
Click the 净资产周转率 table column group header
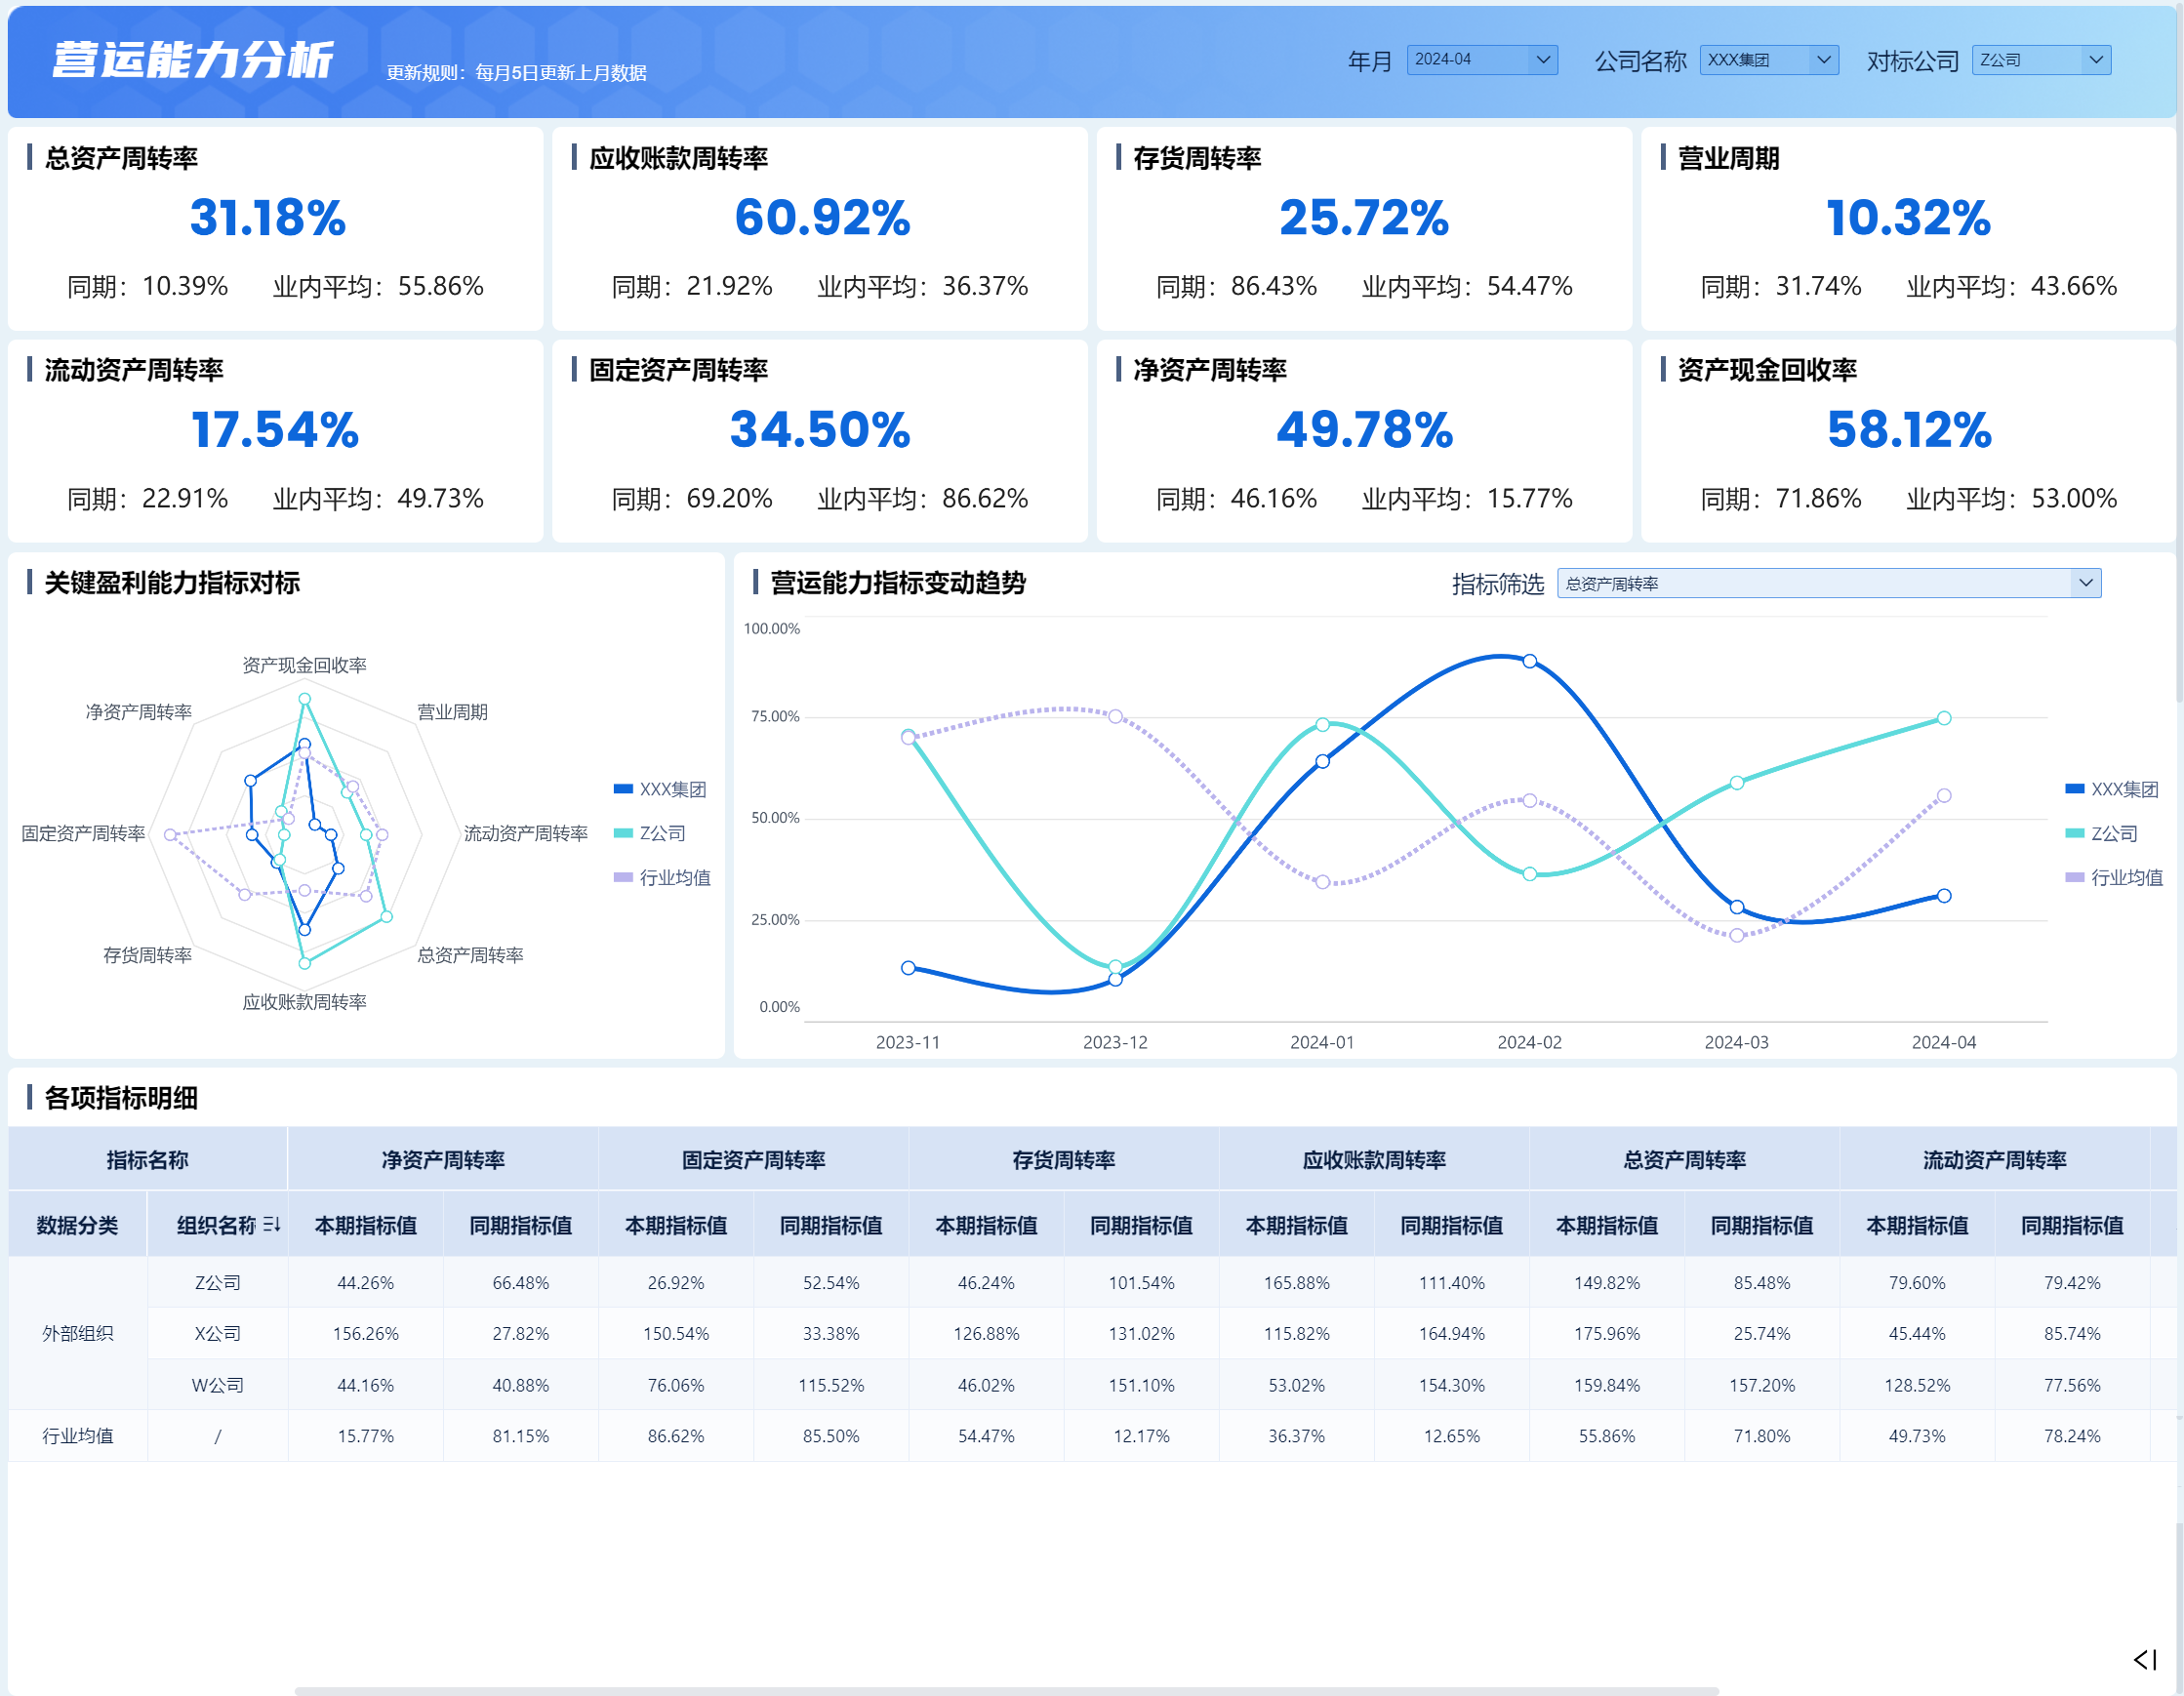tap(443, 1160)
